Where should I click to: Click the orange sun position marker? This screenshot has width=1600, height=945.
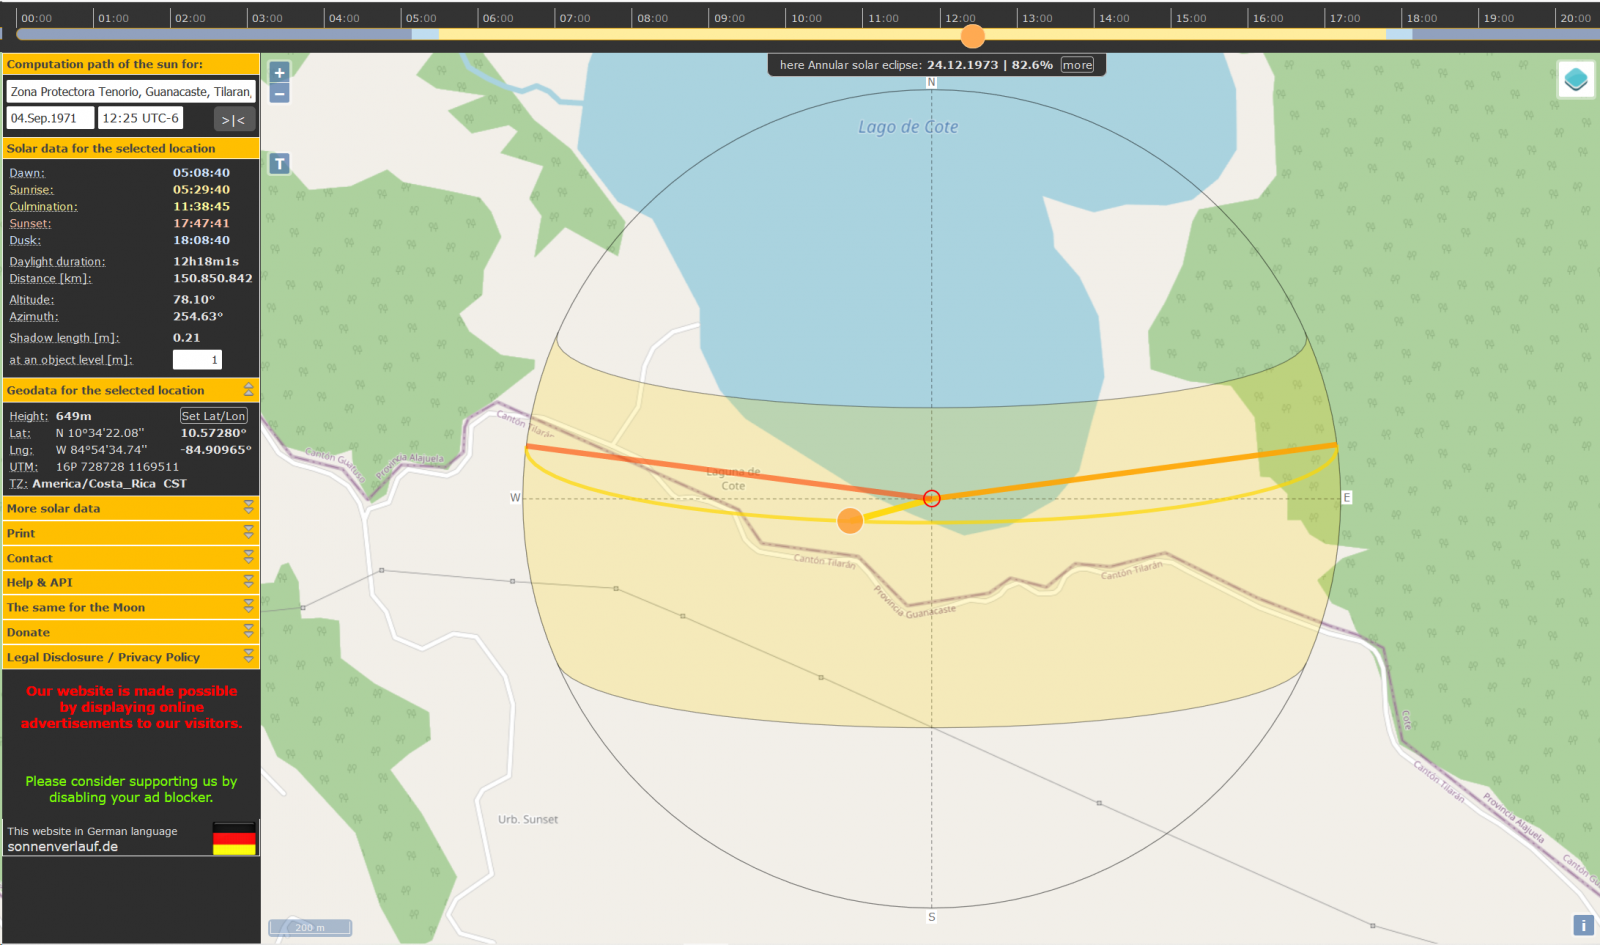[850, 521]
